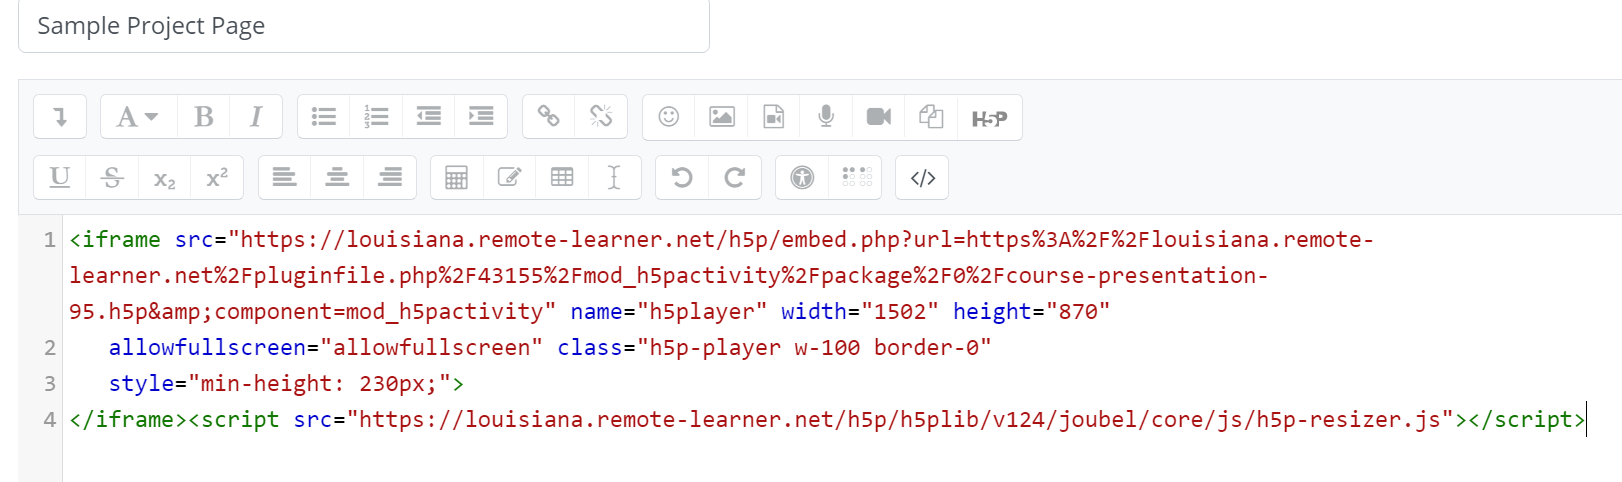Place cursor on the iframe src line
The width and height of the screenshot is (1622, 482).
(722, 240)
